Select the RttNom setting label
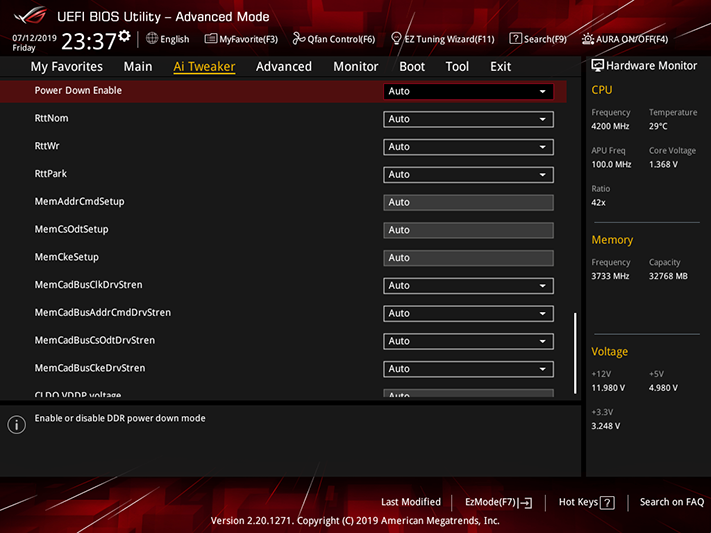The image size is (711, 533). tap(51, 118)
